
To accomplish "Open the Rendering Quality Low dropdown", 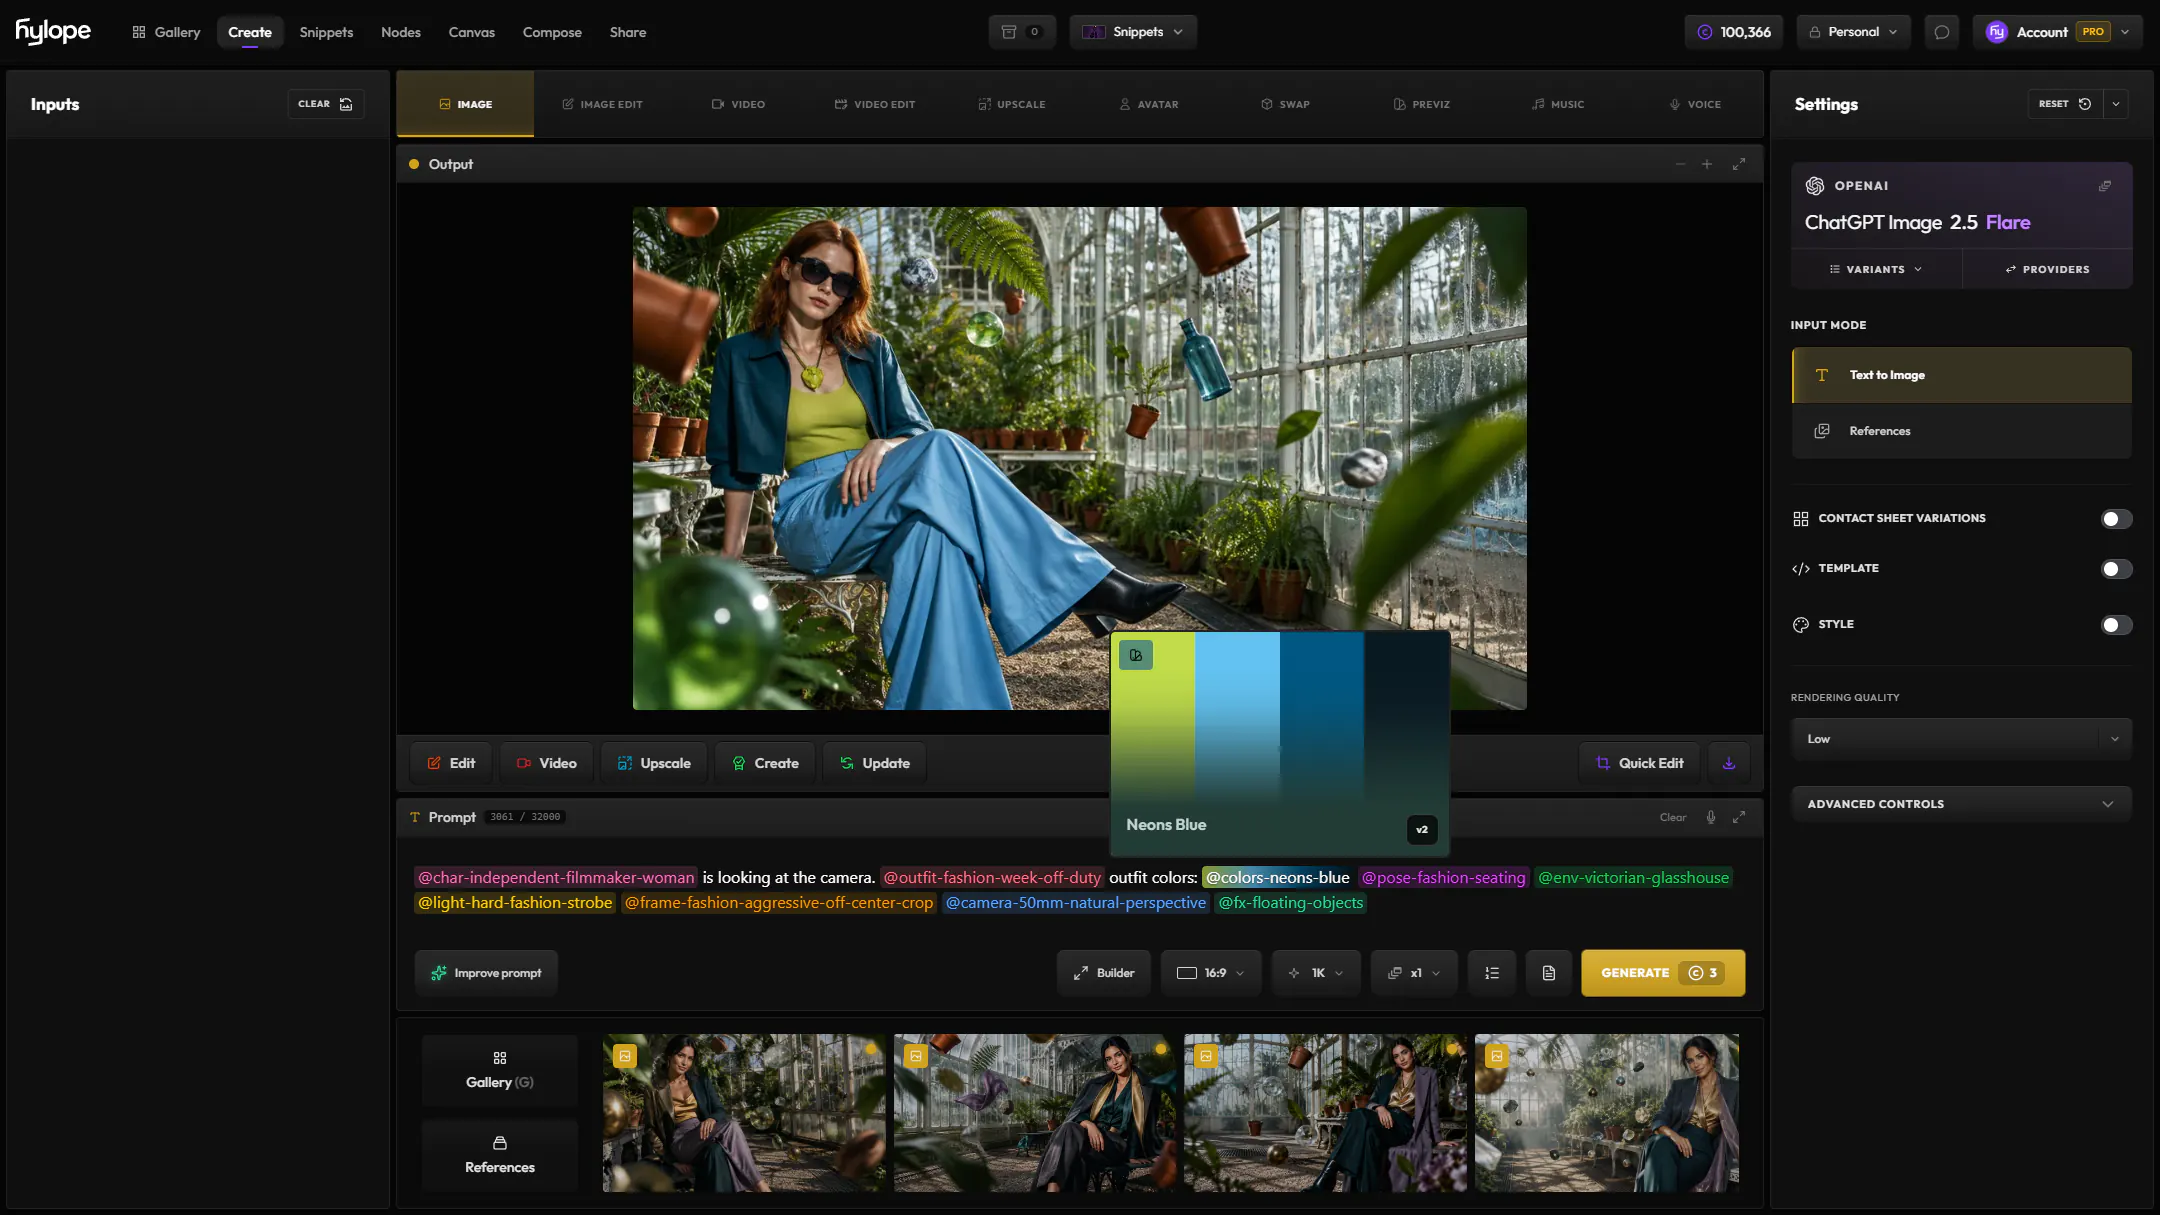I will [1961, 739].
